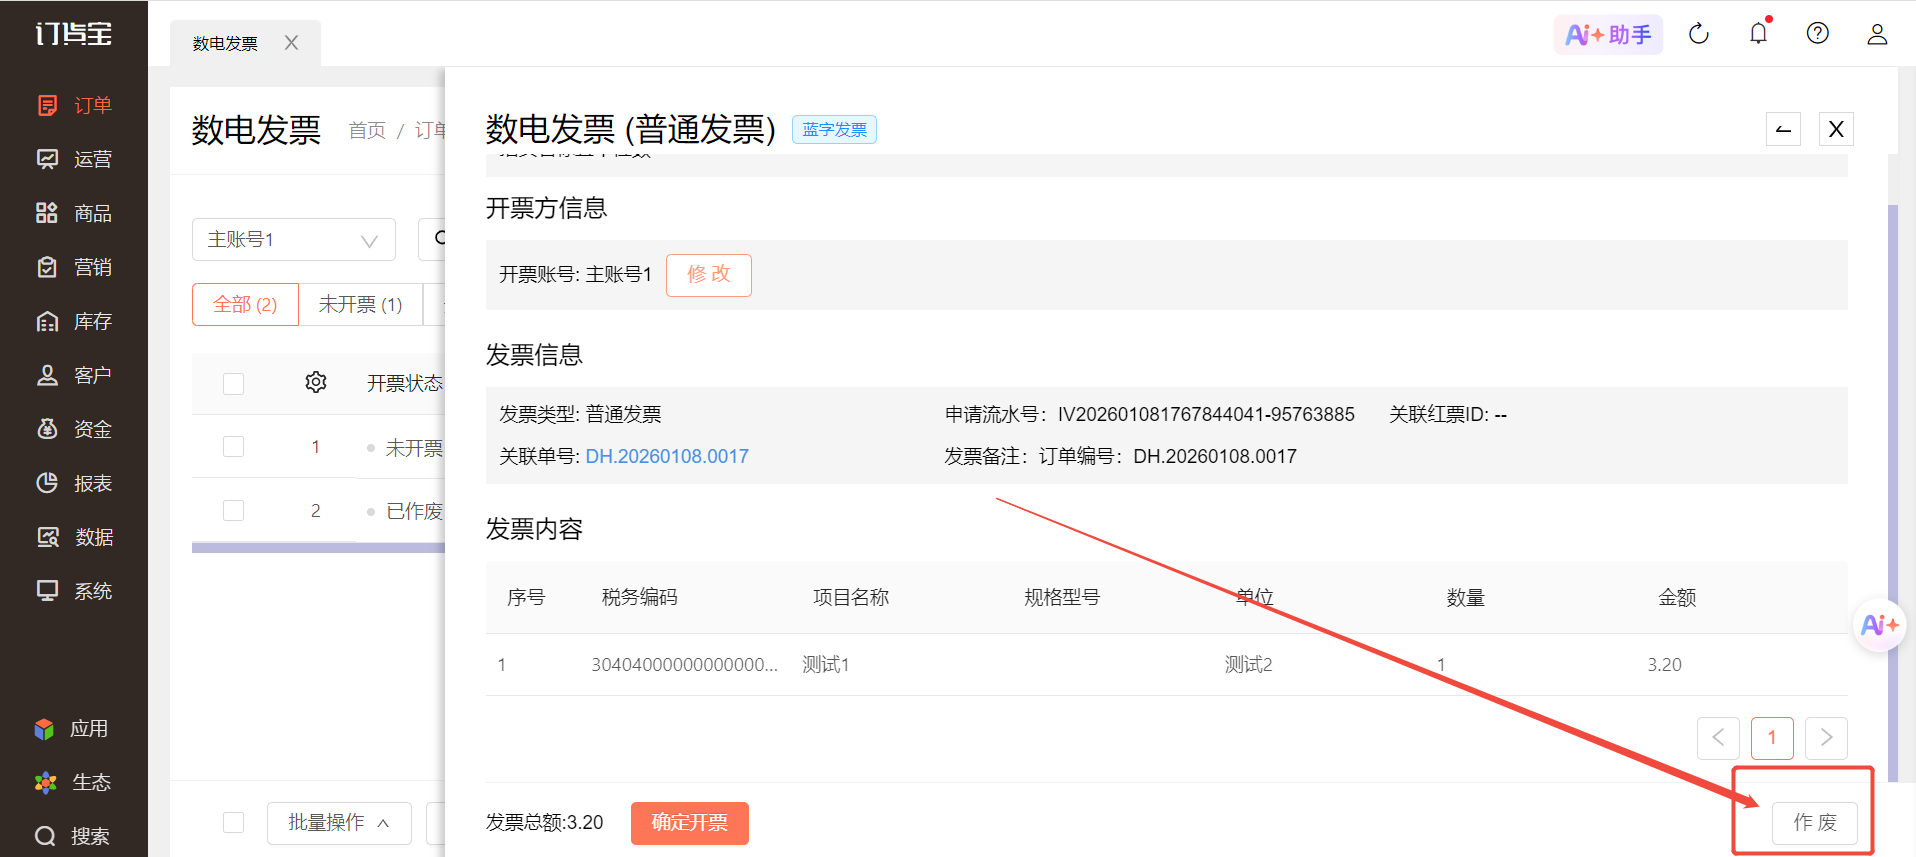
Task: Open the 数据 sidebar menu
Action: pyautogui.click(x=74, y=537)
